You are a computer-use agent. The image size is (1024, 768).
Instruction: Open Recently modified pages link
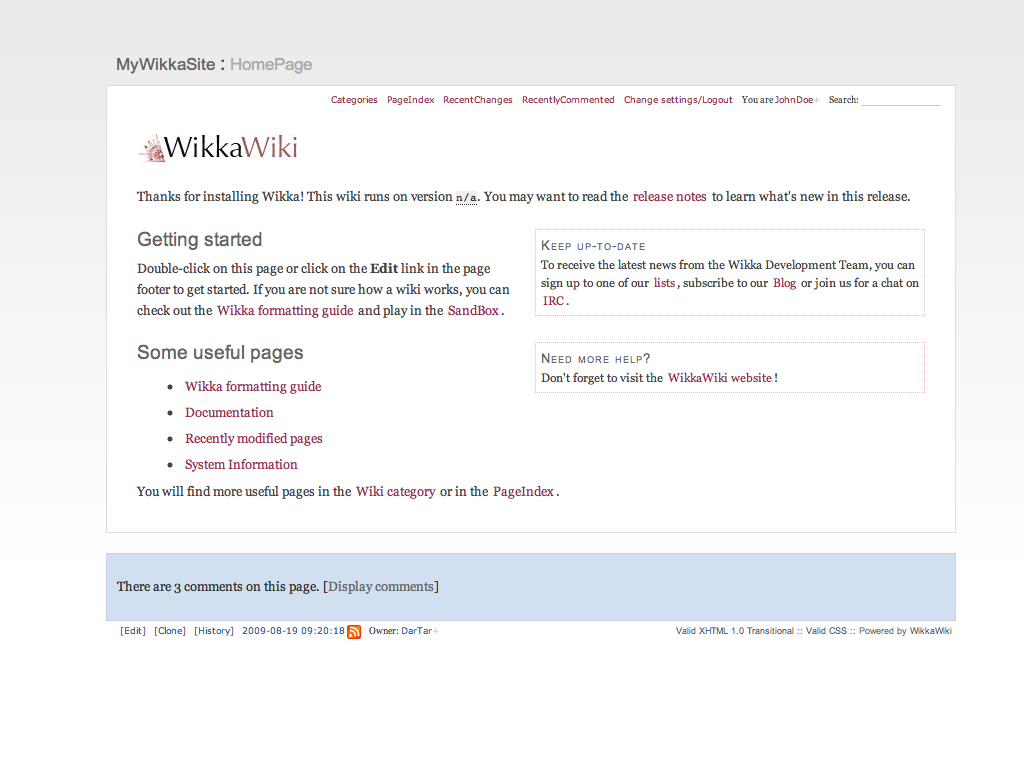pyautogui.click(x=253, y=439)
